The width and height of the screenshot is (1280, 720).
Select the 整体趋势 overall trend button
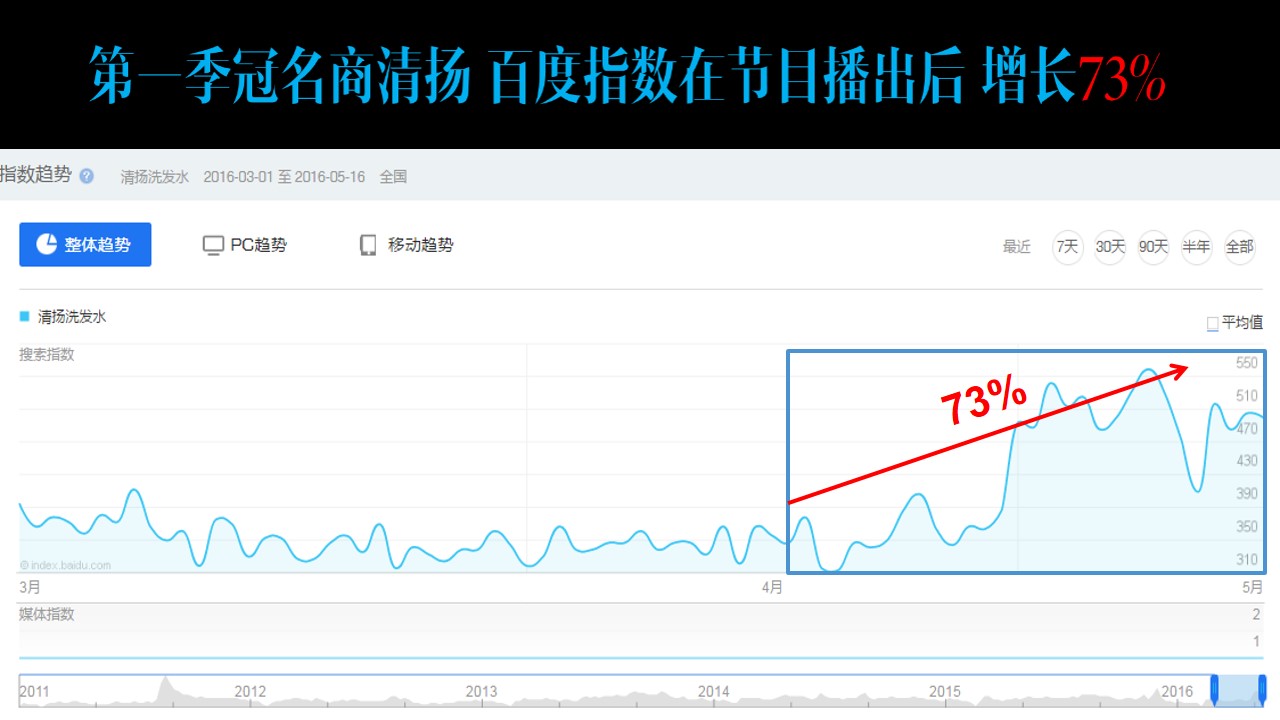85,244
